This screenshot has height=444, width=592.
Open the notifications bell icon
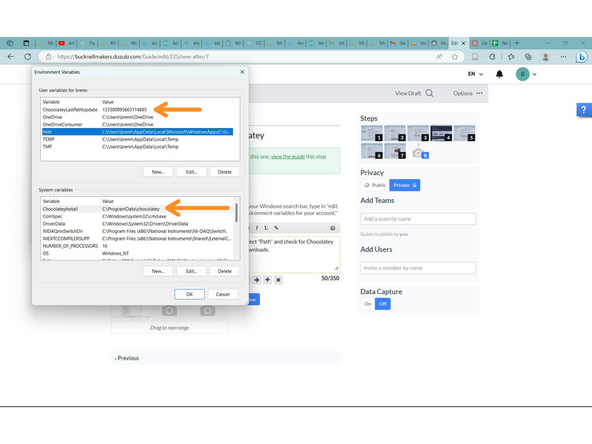pos(499,74)
